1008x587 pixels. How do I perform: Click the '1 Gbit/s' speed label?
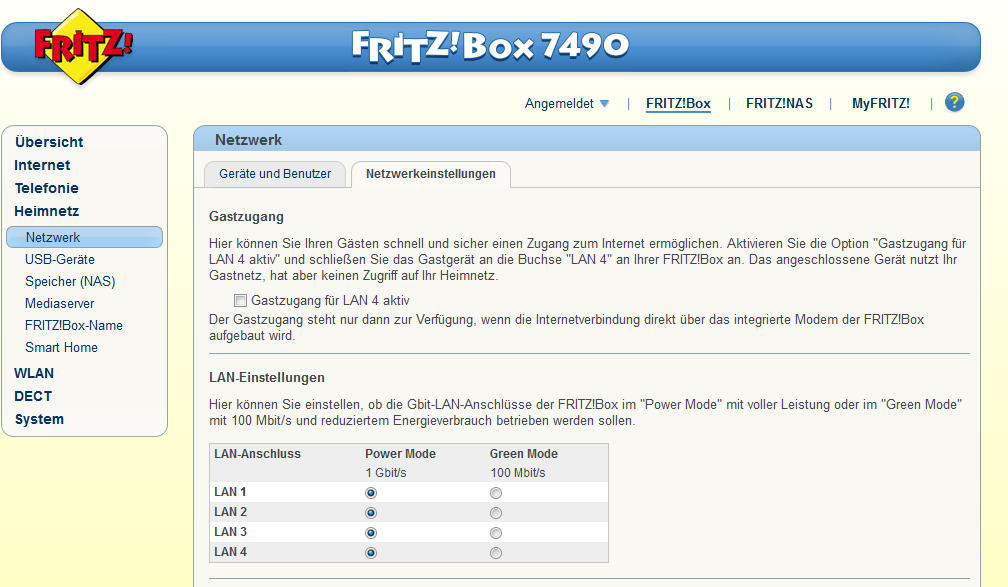(386, 473)
